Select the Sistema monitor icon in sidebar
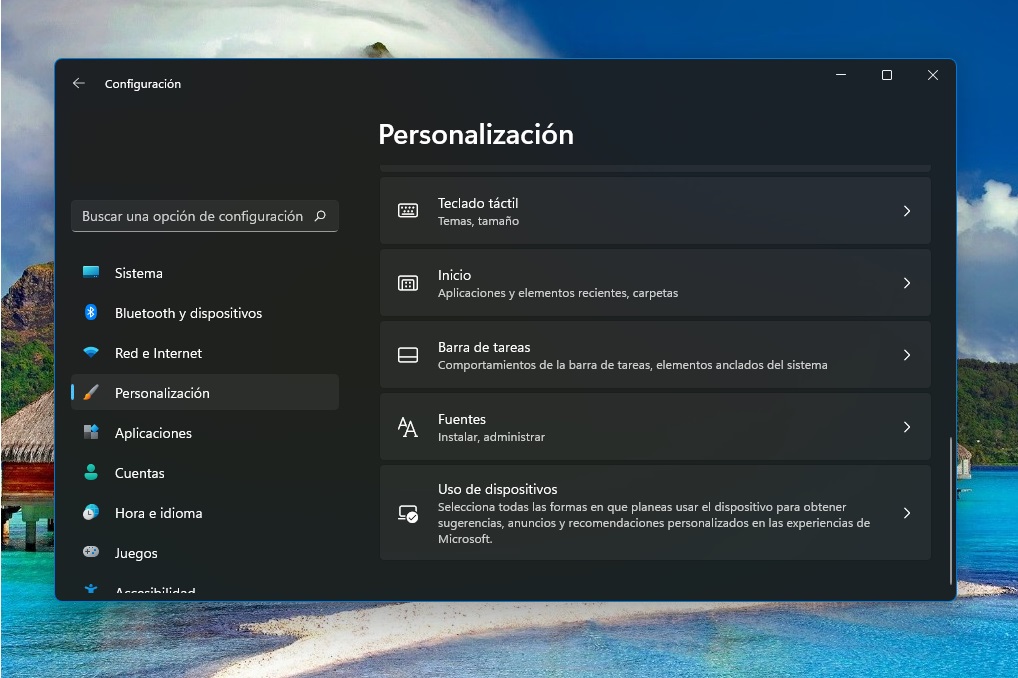This screenshot has width=1018, height=678. pos(92,272)
